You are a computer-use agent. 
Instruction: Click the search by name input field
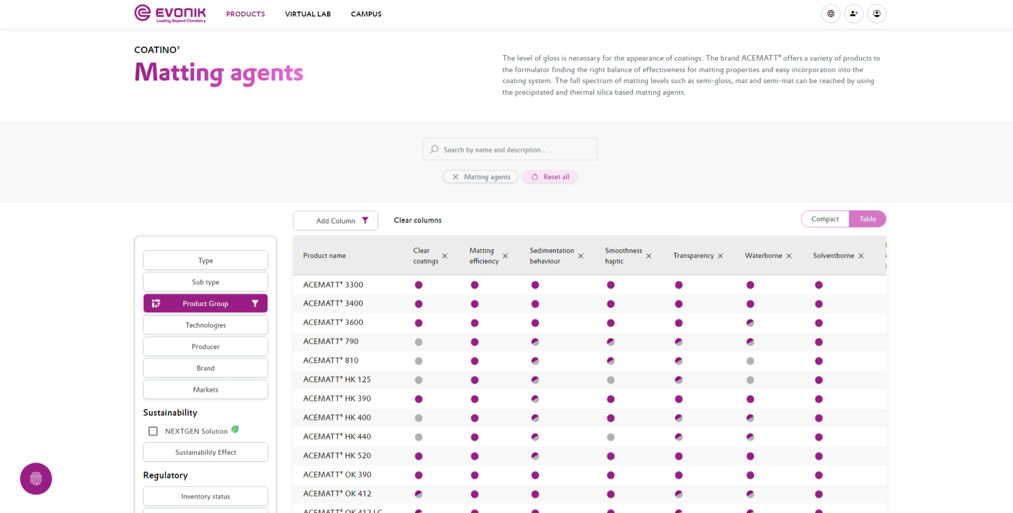click(x=510, y=149)
